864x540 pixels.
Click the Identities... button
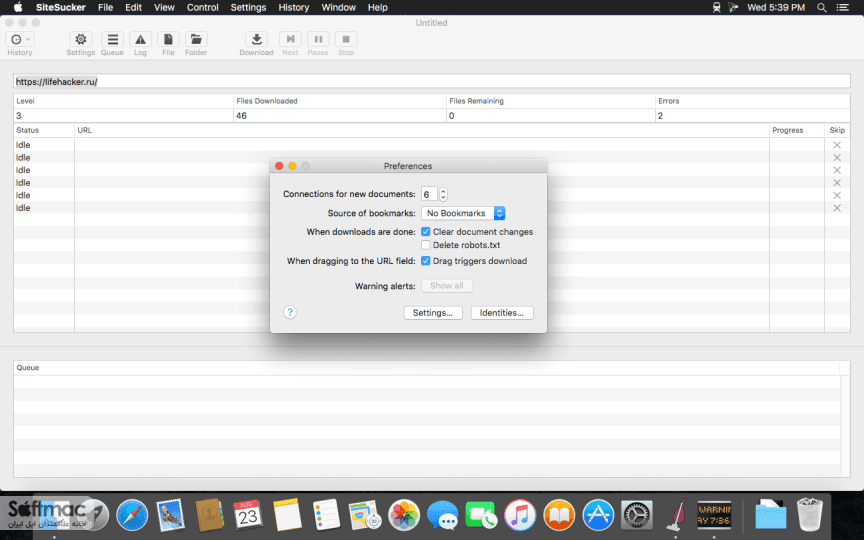point(501,312)
